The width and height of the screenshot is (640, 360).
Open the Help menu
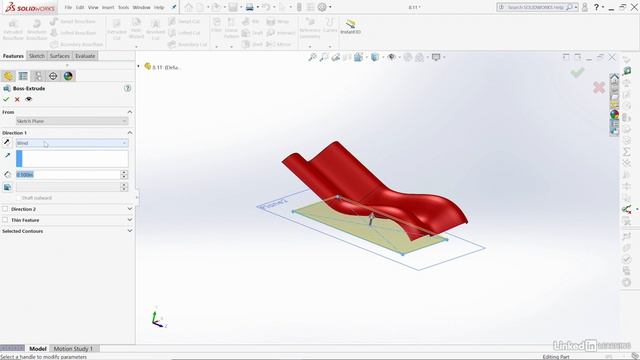pyautogui.click(x=159, y=7)
